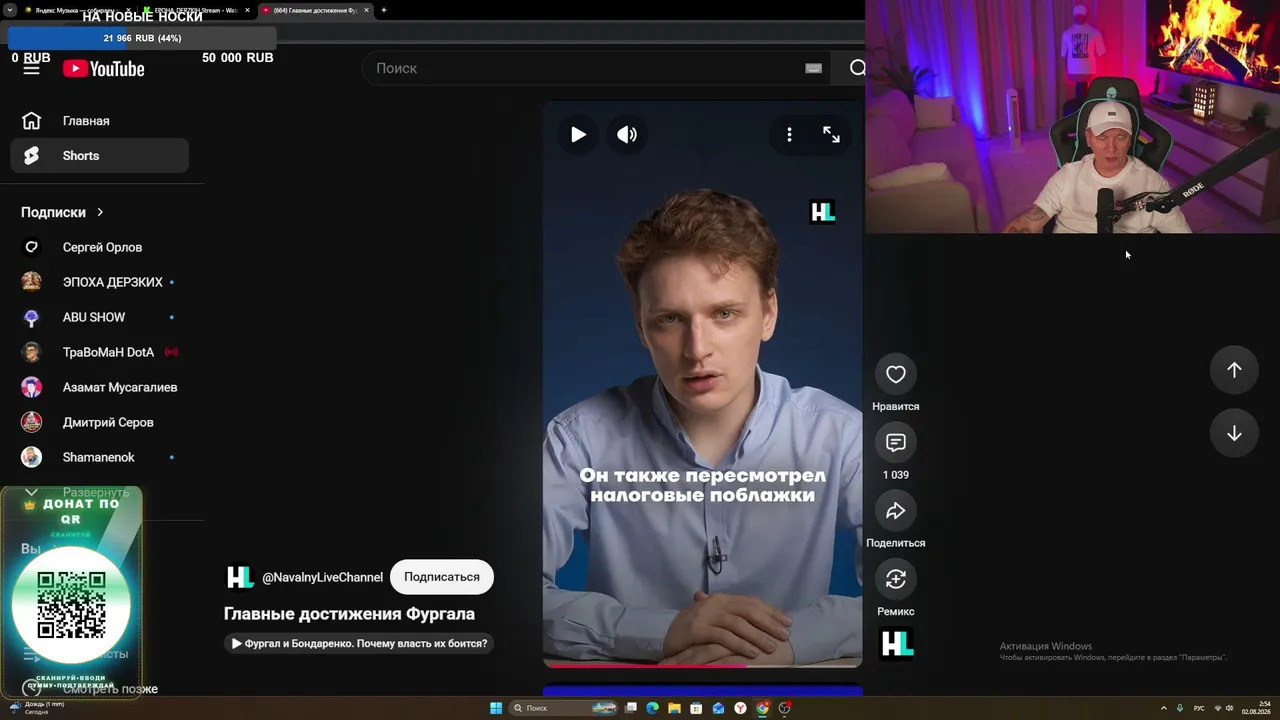This screenshot has width=1280, height=720.
Task: Like the Short with the heart button
Action: (x=896, y=374)
